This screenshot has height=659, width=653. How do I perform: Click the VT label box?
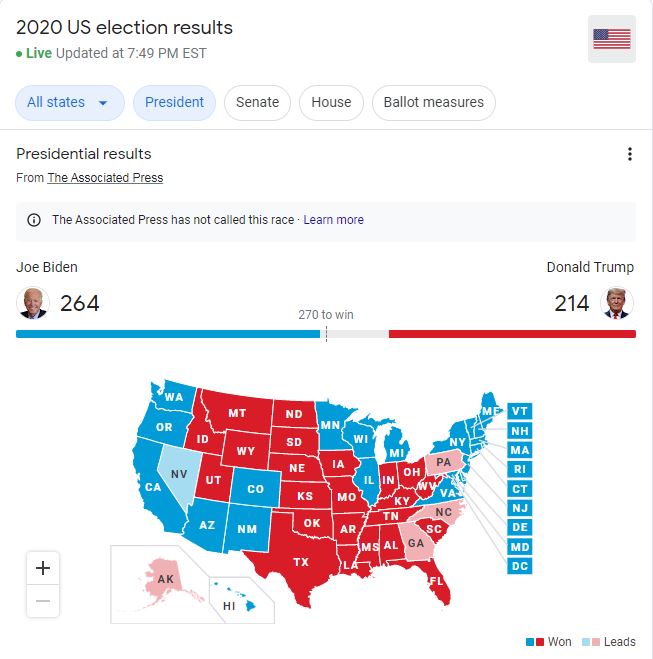click(x=520, y=411)
